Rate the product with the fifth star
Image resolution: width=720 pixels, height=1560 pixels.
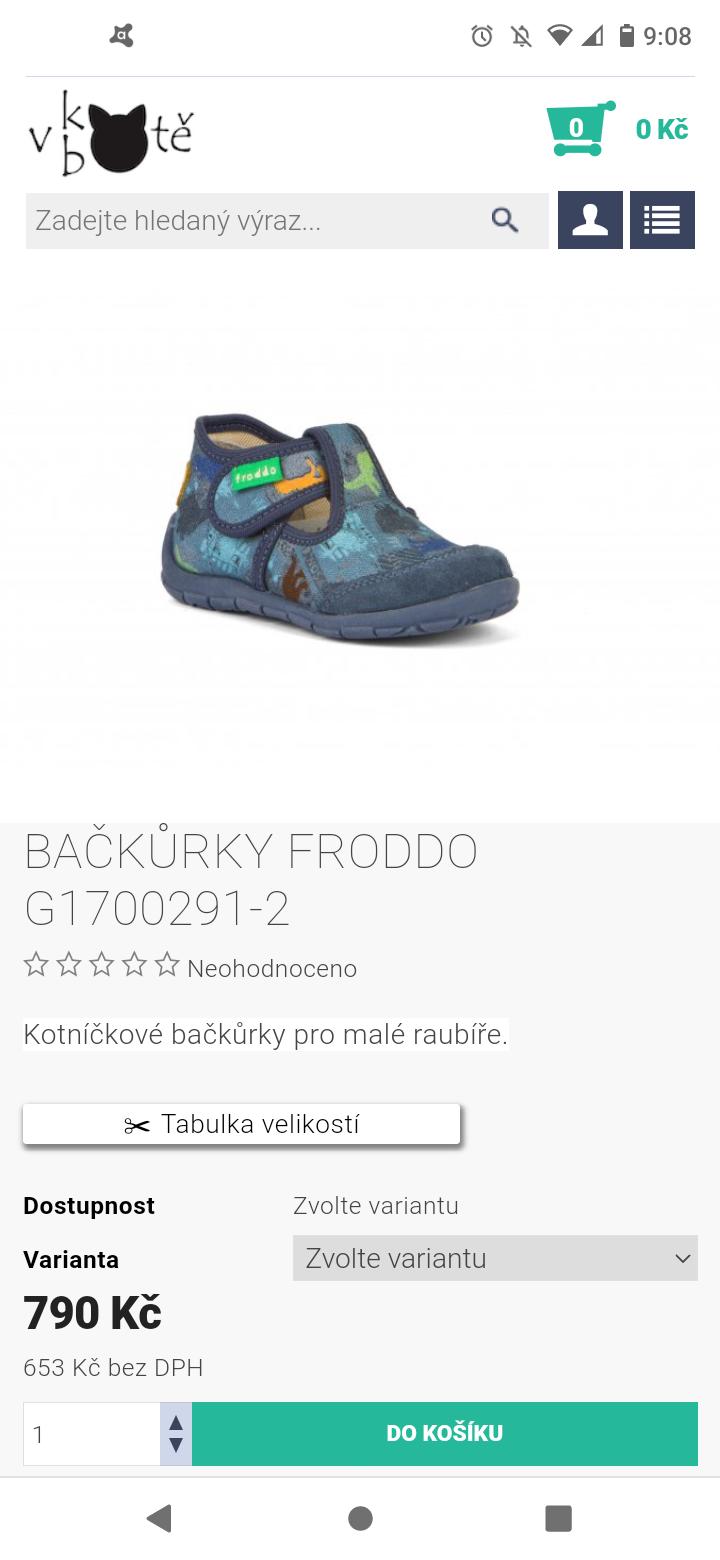point(167,965)
